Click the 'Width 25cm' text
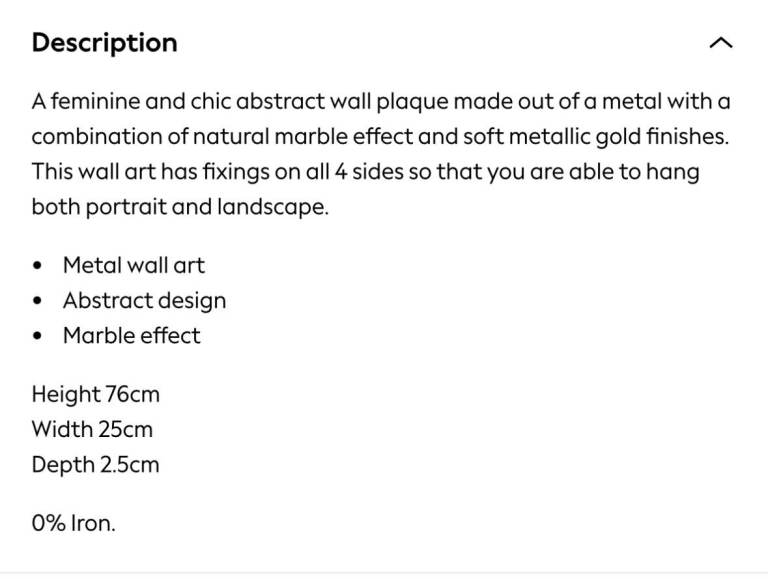Image resolution: width=768 pixels, height=579 pixels. tap(92, 430)
